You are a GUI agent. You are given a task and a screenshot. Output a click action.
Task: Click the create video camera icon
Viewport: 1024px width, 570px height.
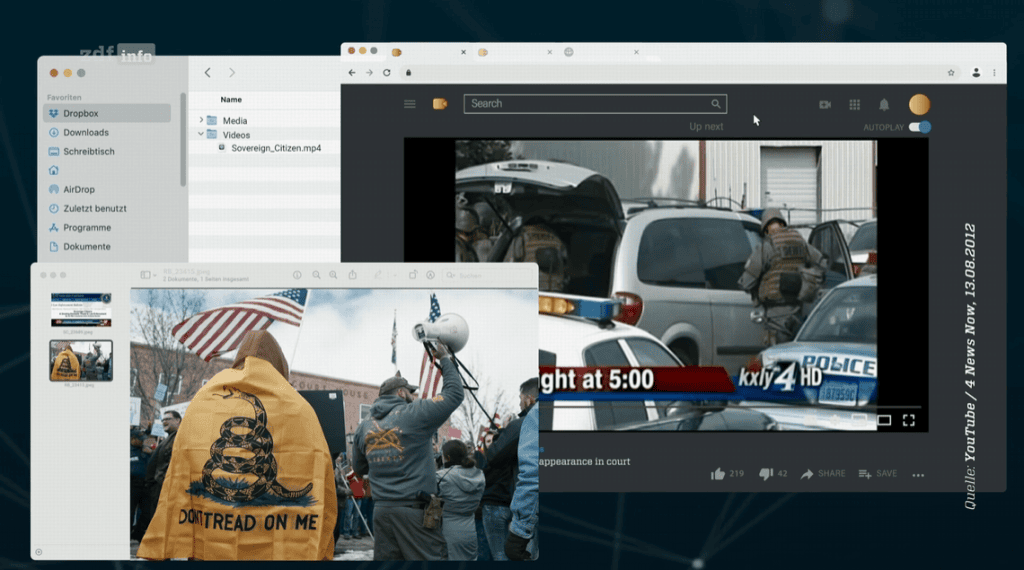[x=825, y=104]
